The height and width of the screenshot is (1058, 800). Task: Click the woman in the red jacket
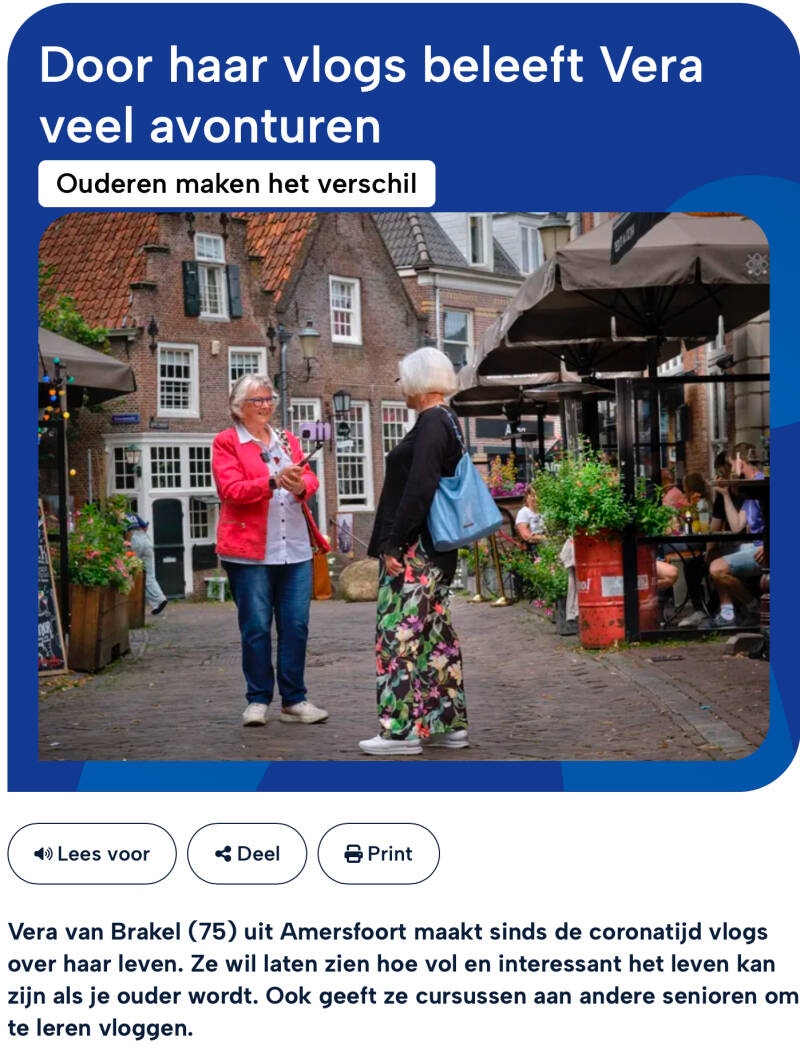click(269, 547)
